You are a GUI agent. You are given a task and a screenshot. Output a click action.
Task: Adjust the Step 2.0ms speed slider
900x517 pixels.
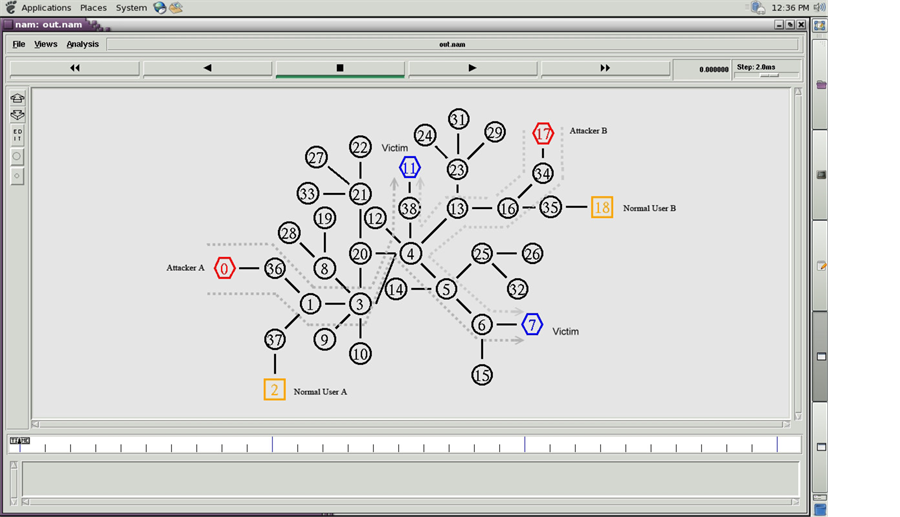[769, 76]
